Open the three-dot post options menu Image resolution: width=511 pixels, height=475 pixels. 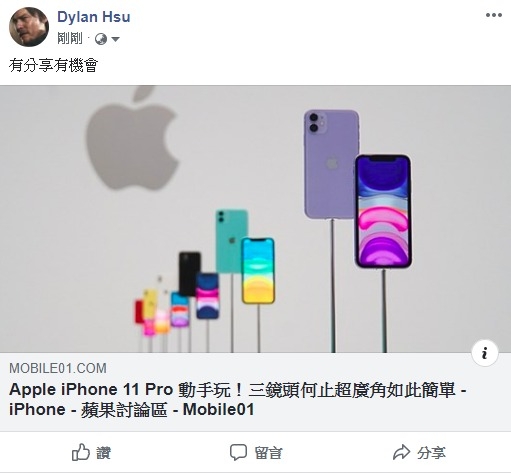coord(493,15)
